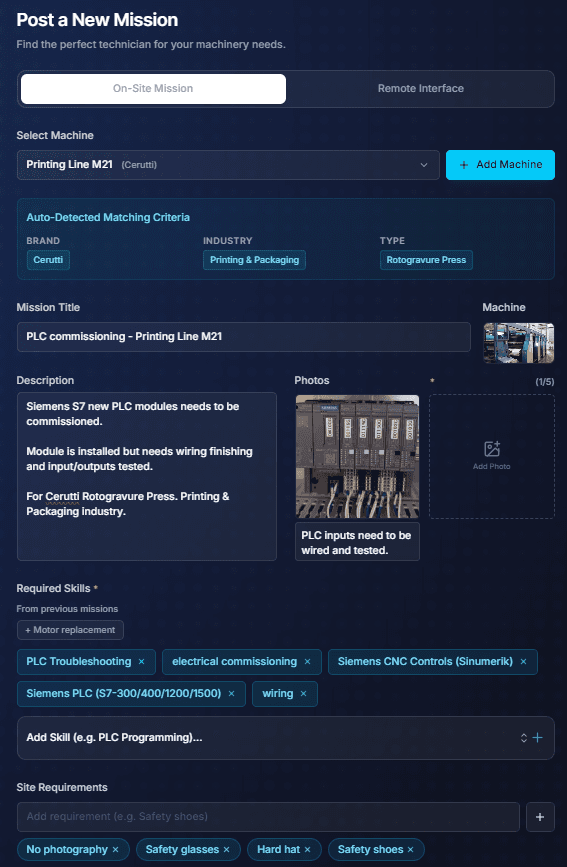Click the Cerutti brand tag
567x867 pixels.
coord(48,260)
